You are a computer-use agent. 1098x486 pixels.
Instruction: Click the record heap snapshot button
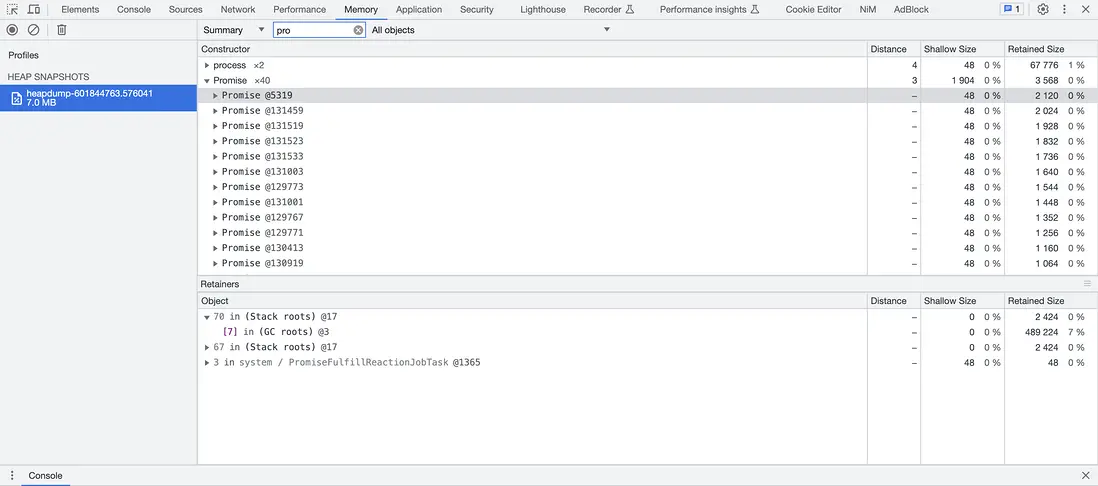point(12,29)
